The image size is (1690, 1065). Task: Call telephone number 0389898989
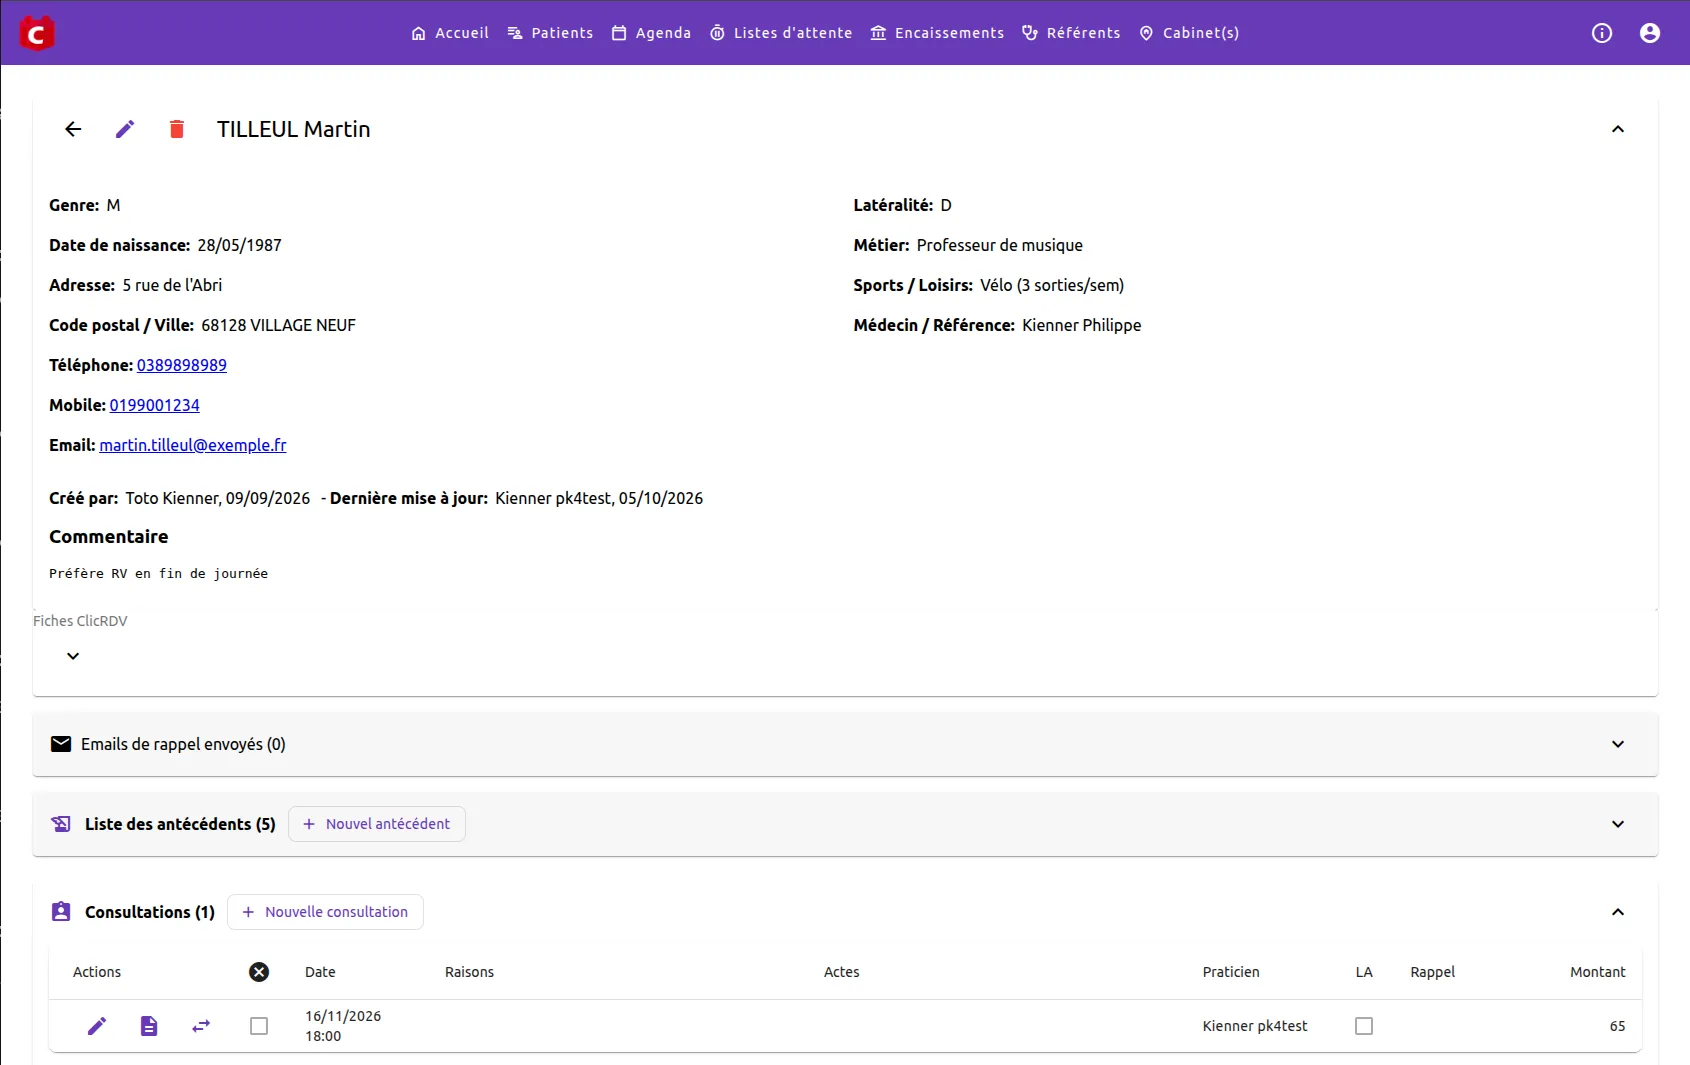182,365
